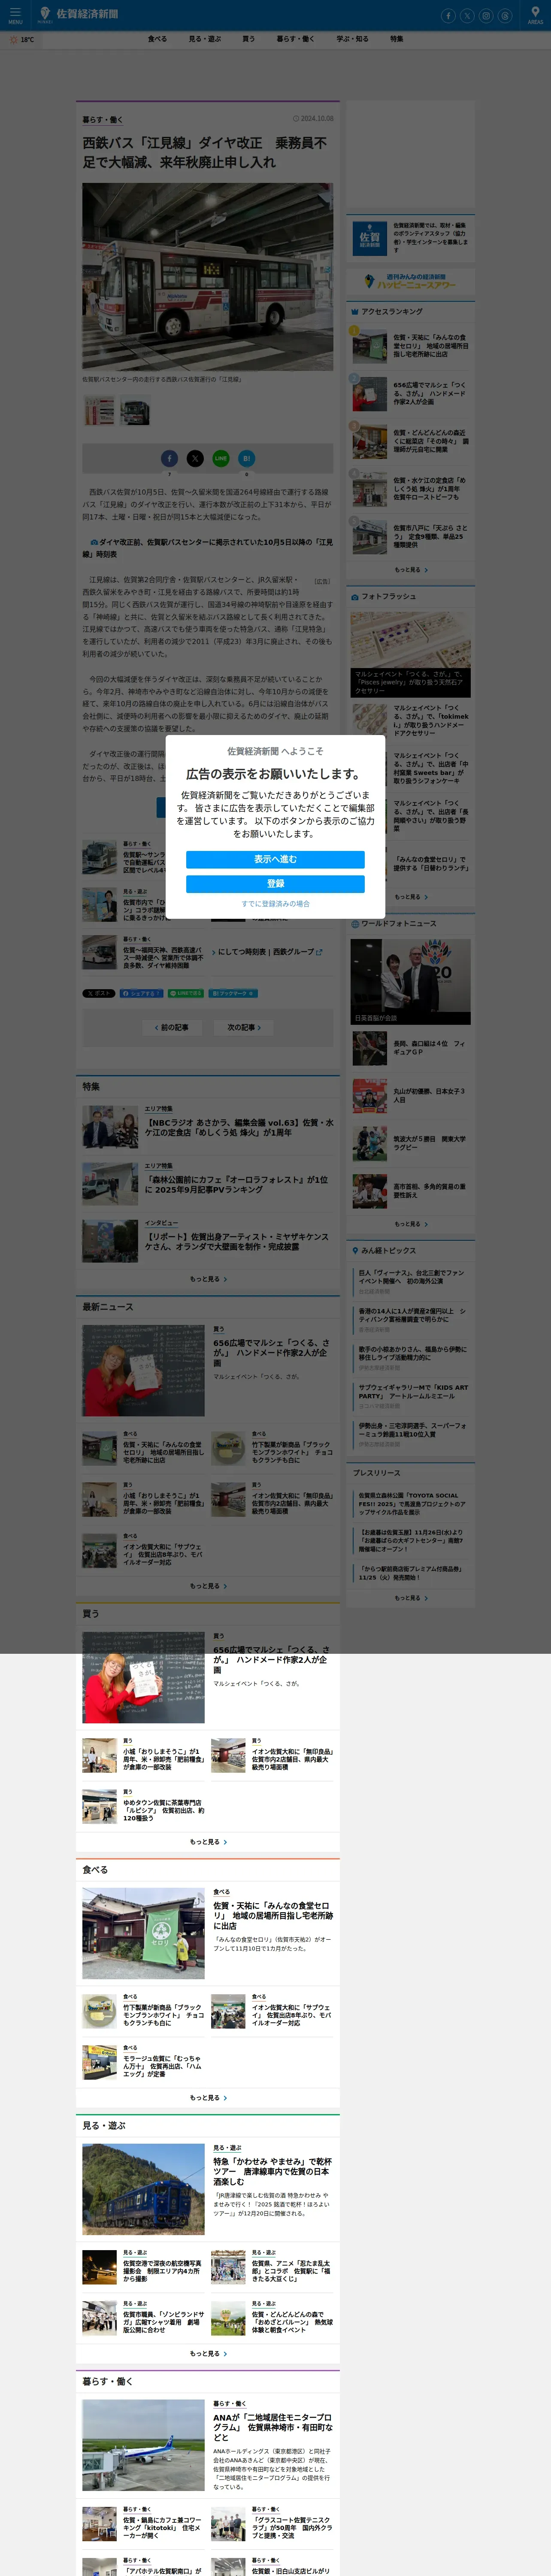This screenshot has height=2576, width=551.
Task: Click the 登録 button in the dialog
Action: click(275, 883)
